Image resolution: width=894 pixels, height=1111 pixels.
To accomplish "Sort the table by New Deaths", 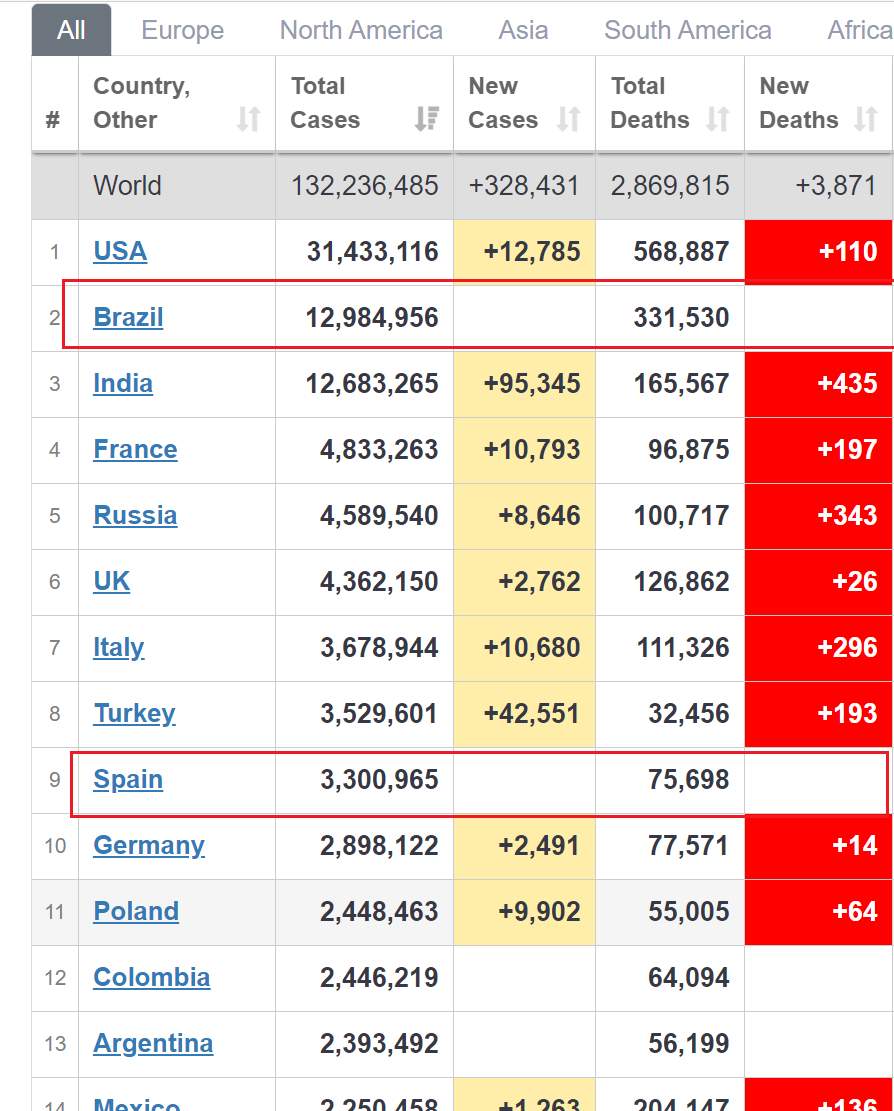I will click(x=866, y=120).
